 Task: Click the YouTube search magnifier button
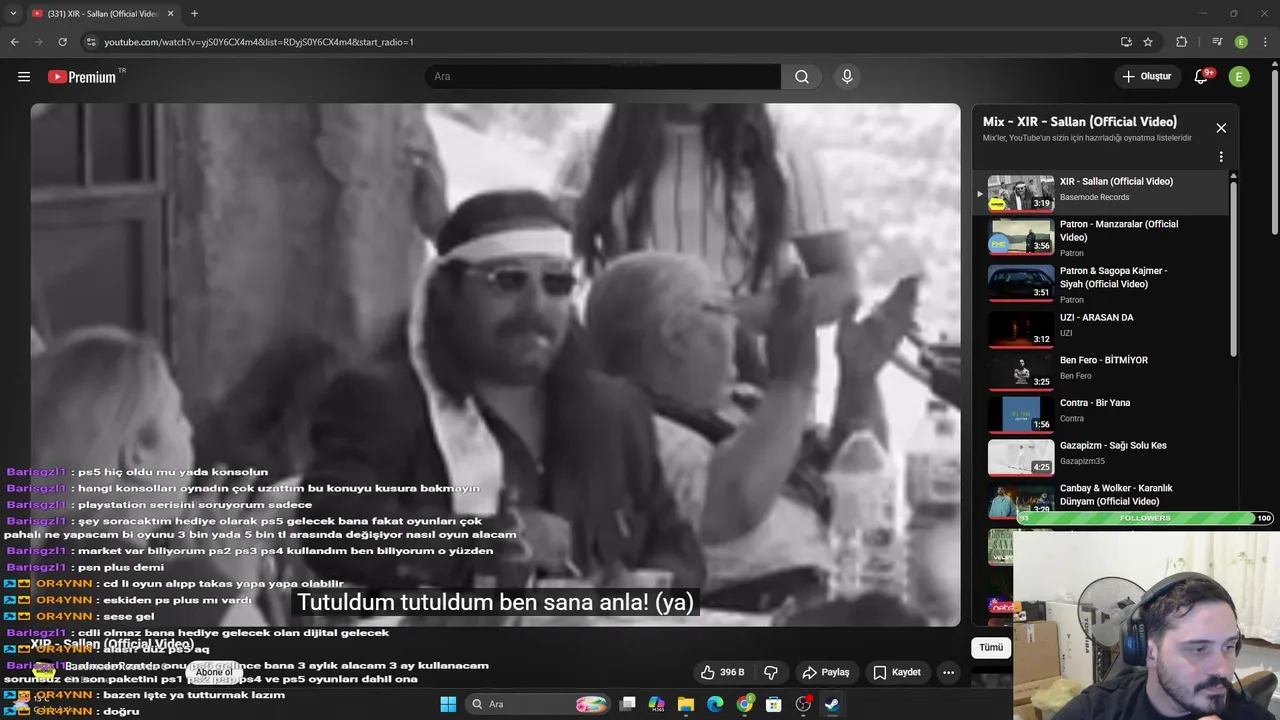click(x=802, y=77)
